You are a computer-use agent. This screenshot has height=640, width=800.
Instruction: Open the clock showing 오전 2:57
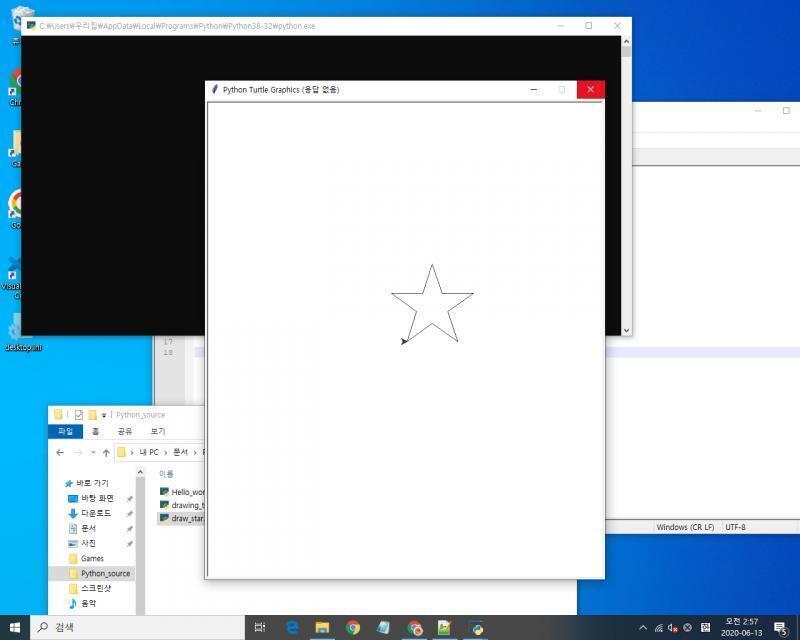click(741, 627)
